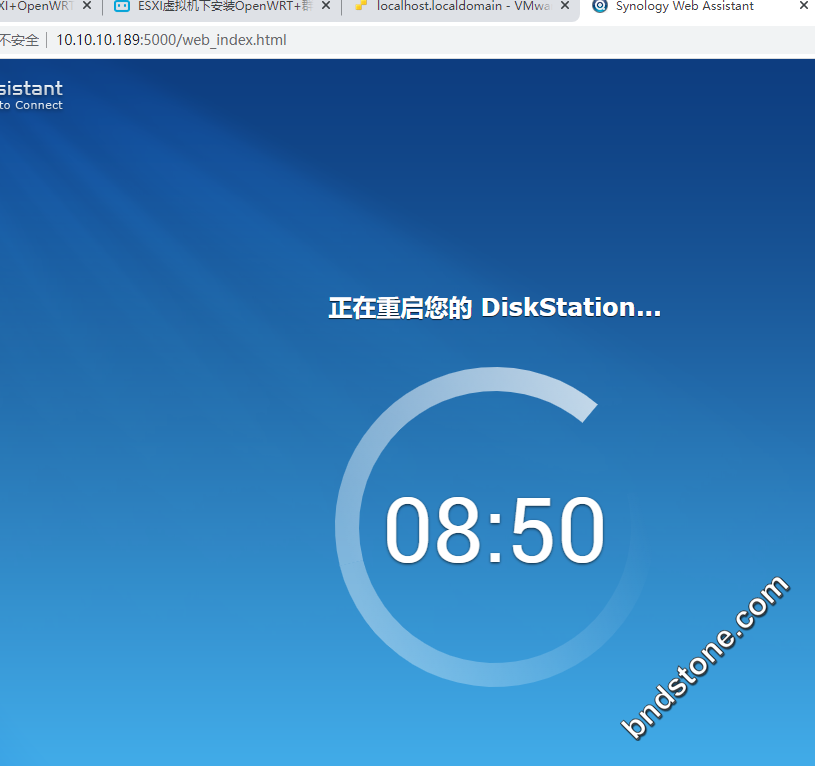Click the 08:50 countdown timer
815x766 pixels.
coord(494,530)
